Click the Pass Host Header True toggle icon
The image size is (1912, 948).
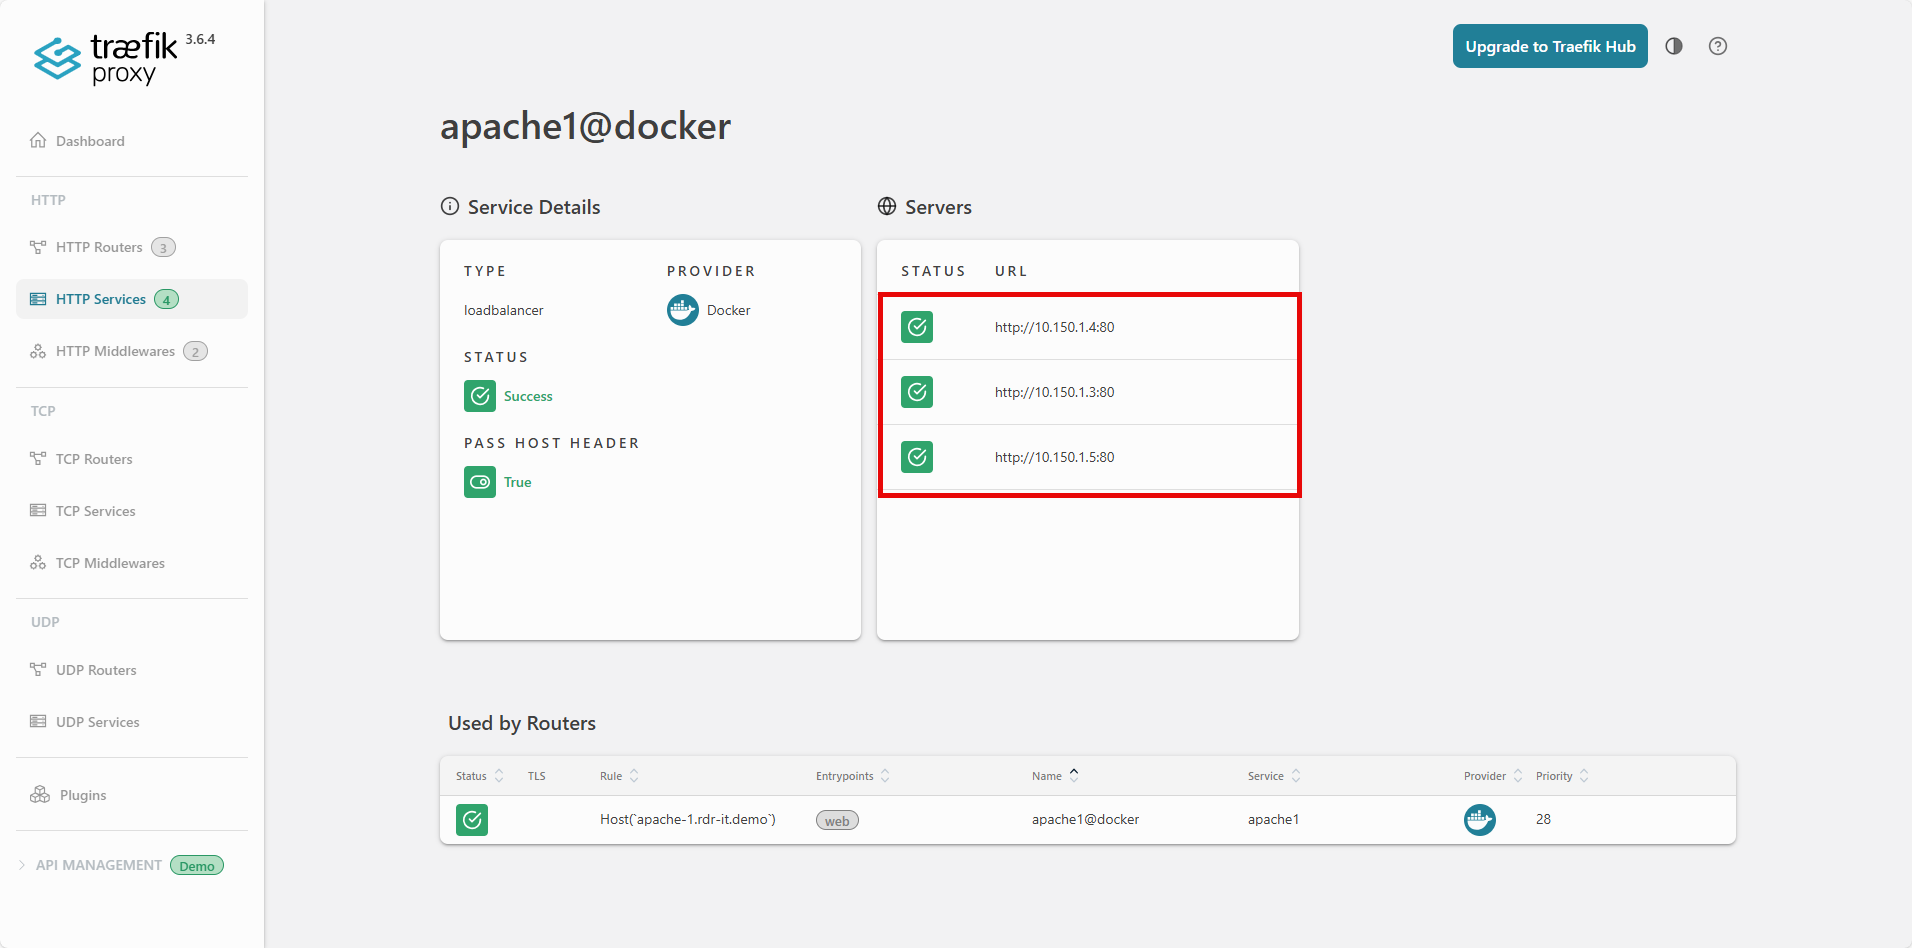point(480,482)
